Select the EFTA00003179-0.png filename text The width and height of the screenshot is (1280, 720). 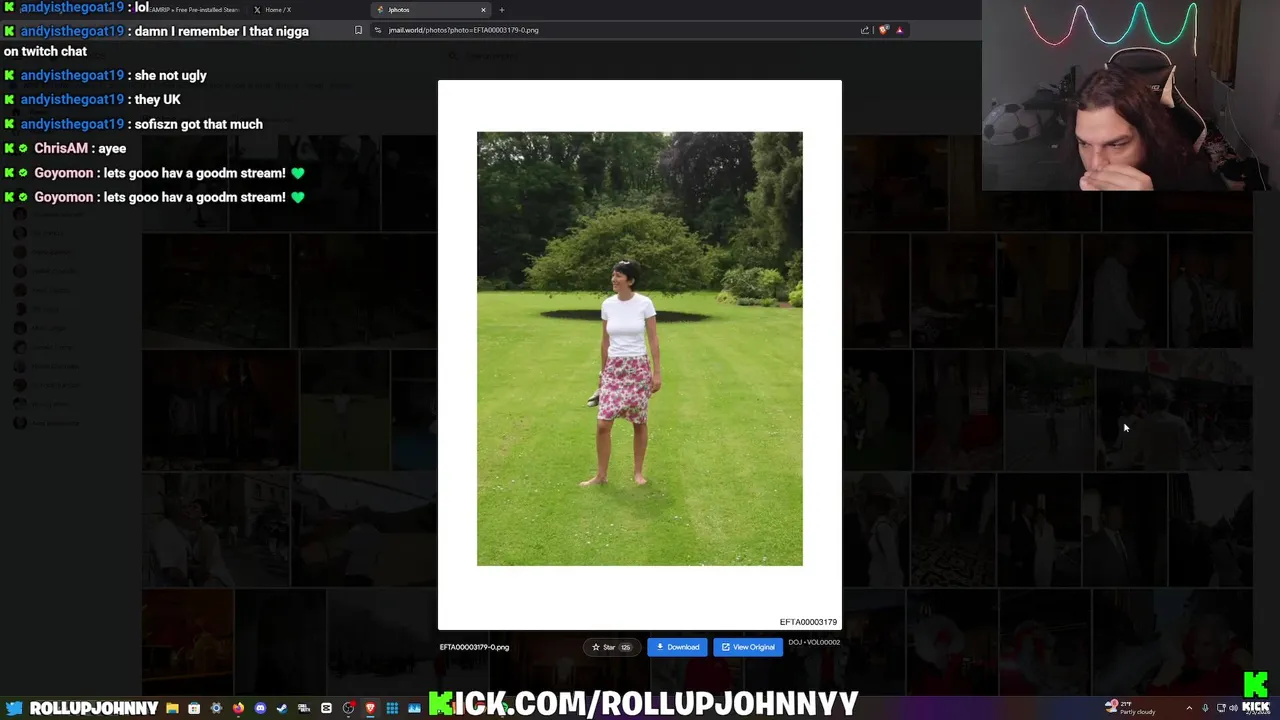(x=474, y=647)
